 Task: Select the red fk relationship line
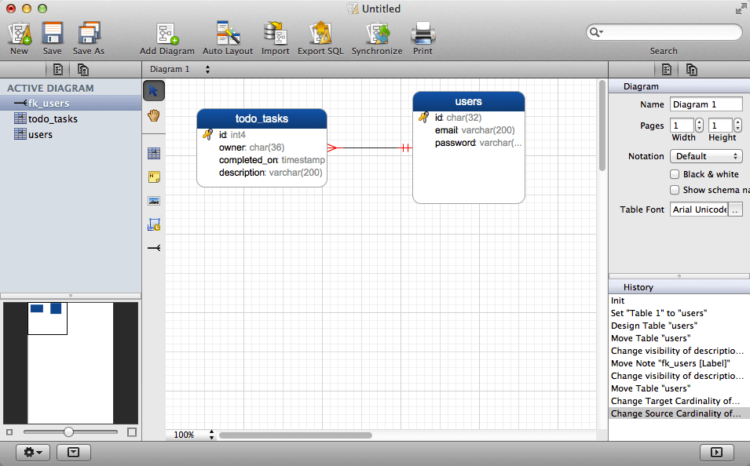click(x=370, y=148)
